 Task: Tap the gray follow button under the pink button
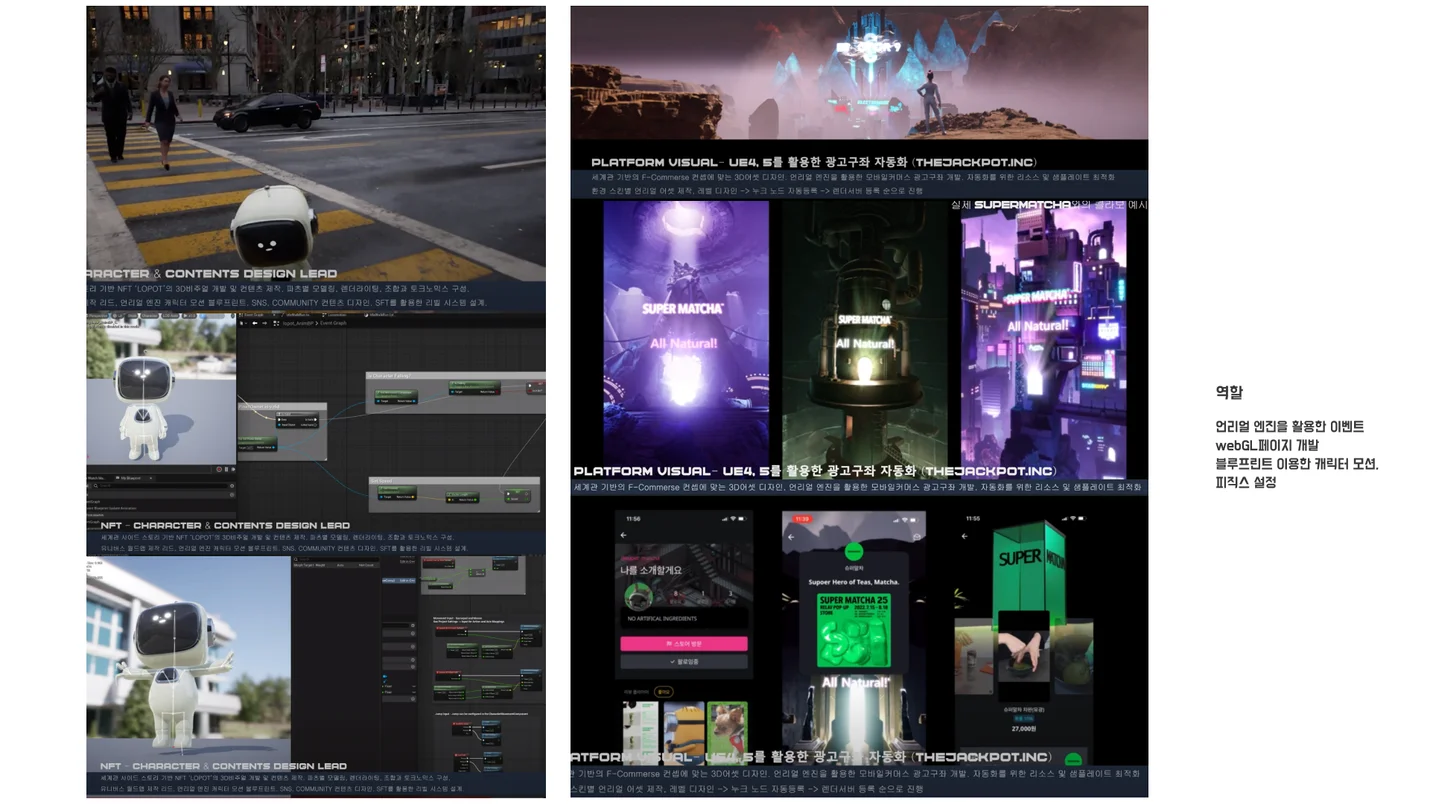coord(684,661)
